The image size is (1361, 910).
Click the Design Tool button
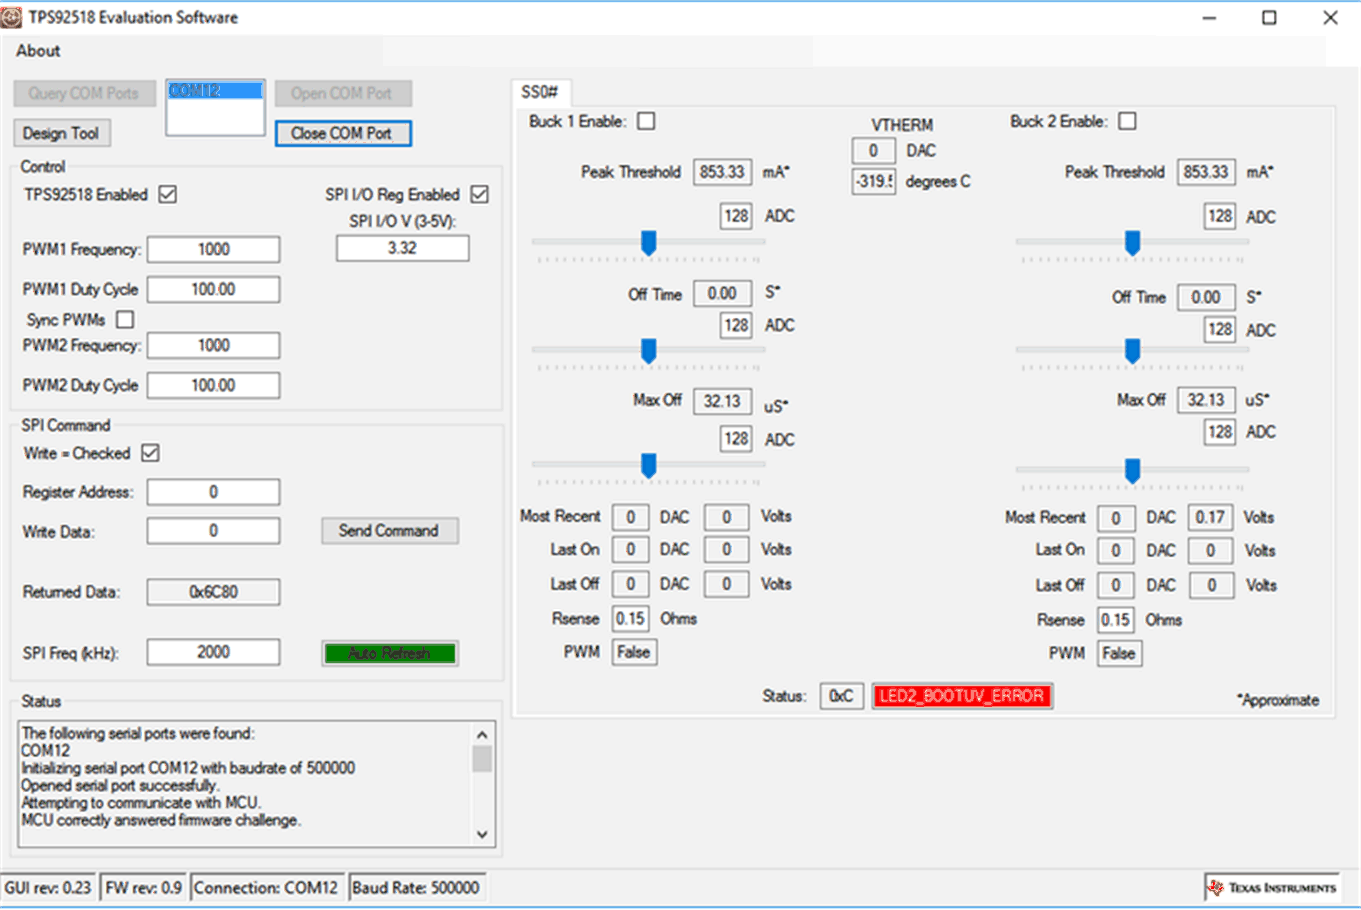(61, 133)
